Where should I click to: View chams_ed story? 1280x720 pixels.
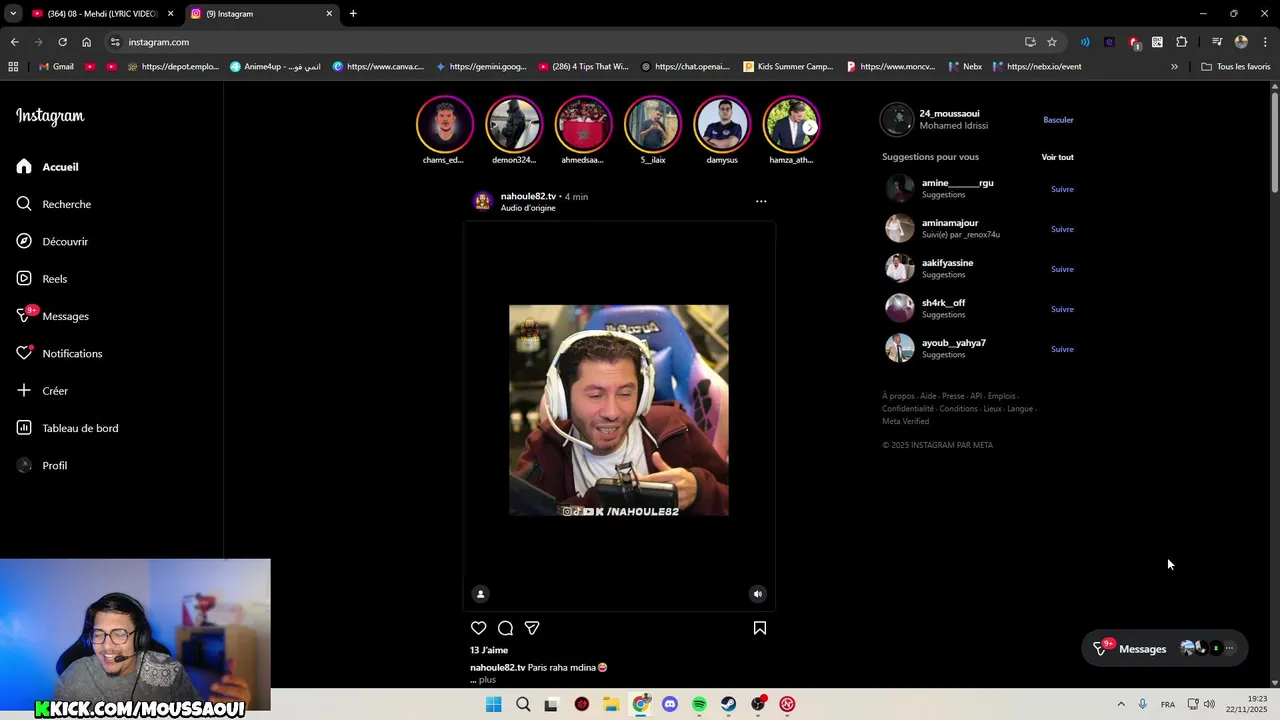444,124
